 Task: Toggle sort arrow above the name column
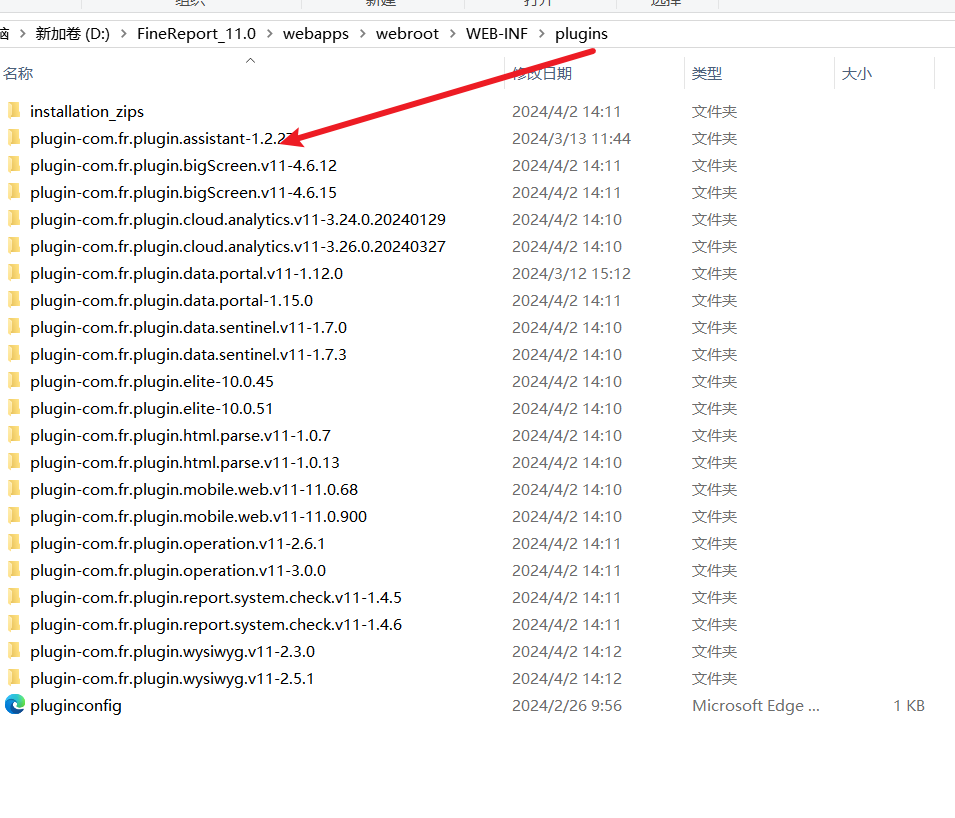click(x=250, y=60)
